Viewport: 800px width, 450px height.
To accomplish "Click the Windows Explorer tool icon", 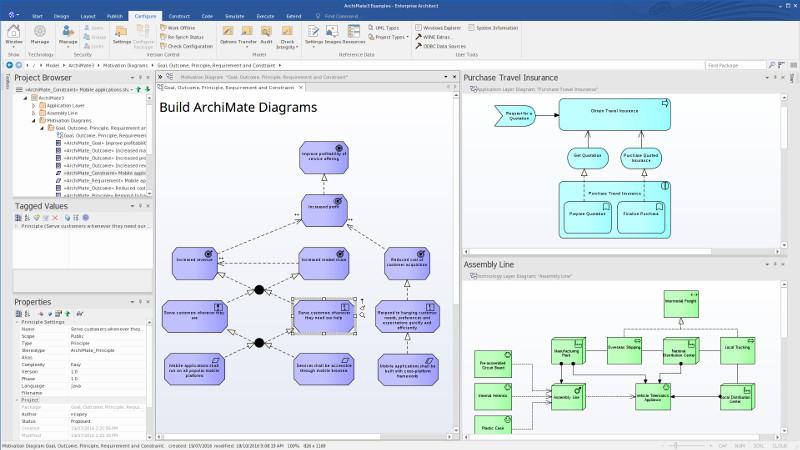I will [x=440, y=28].
